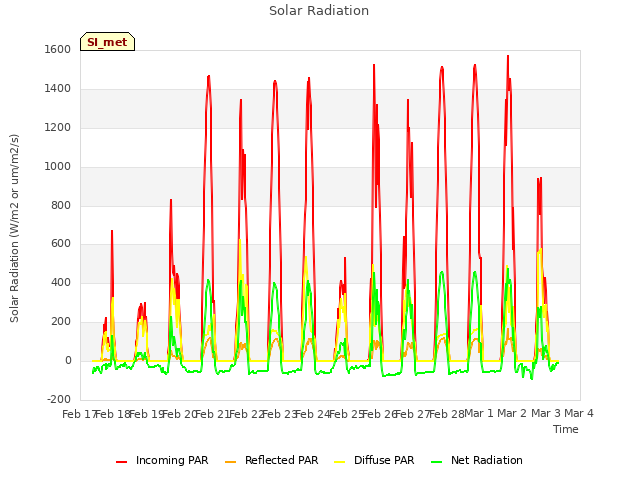Click the 200 y-axis tick label

(x=61, y=322)
